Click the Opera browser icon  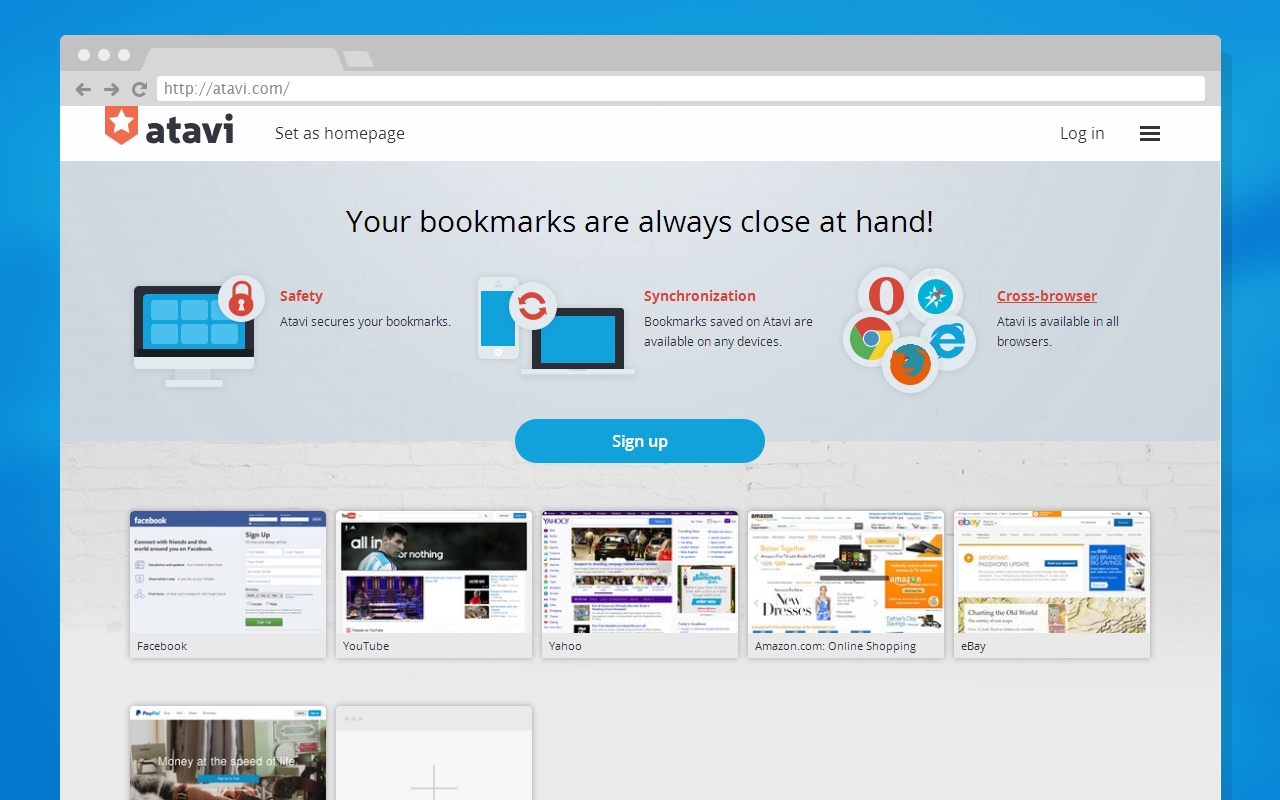click(x=886, y=295)
